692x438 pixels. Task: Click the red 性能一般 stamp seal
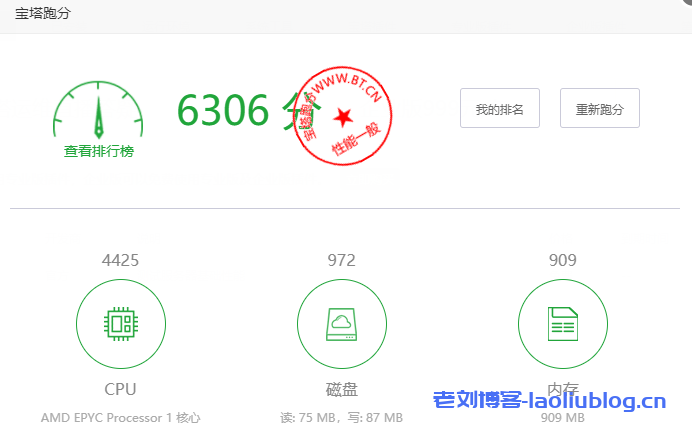(x=343, y=117)
